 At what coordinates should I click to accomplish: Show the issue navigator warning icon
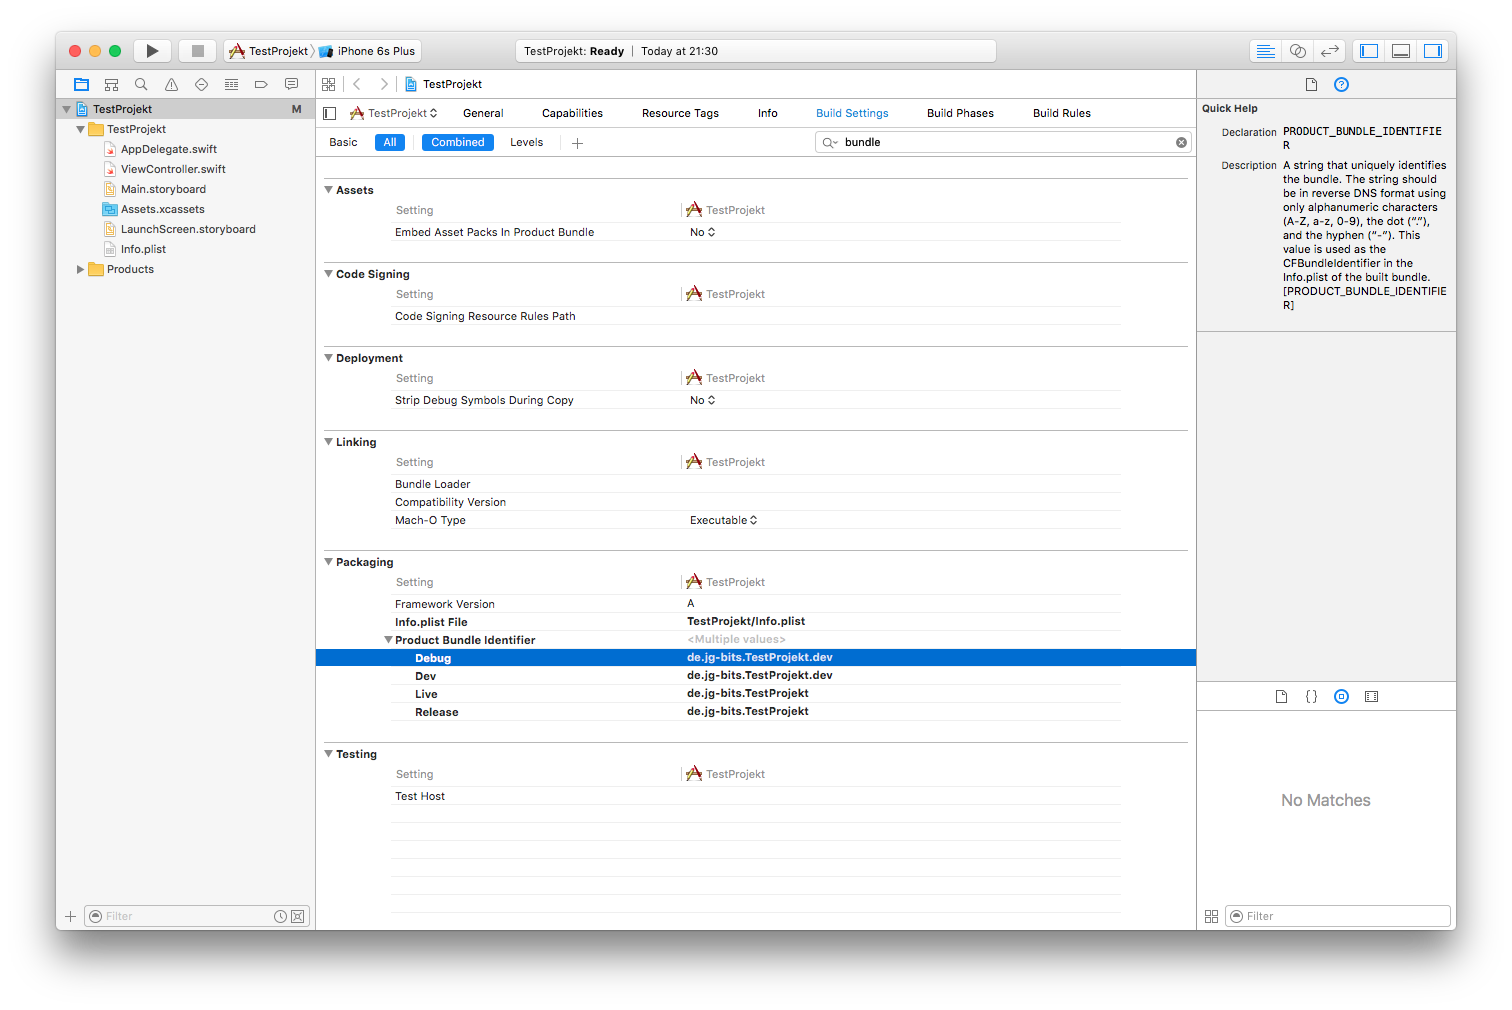pyautogui.click(x=171, y=85)
